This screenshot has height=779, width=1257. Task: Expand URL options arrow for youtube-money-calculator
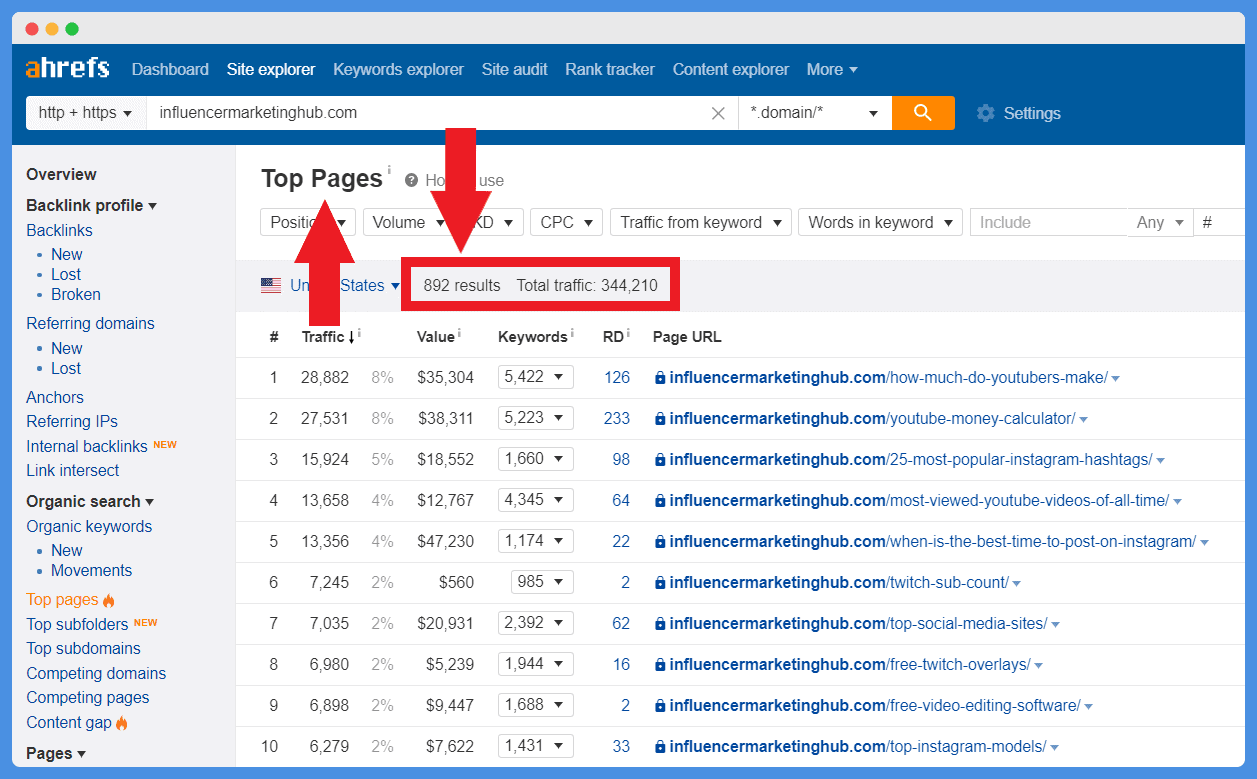pyautogui.click(x=1084, y=420)
